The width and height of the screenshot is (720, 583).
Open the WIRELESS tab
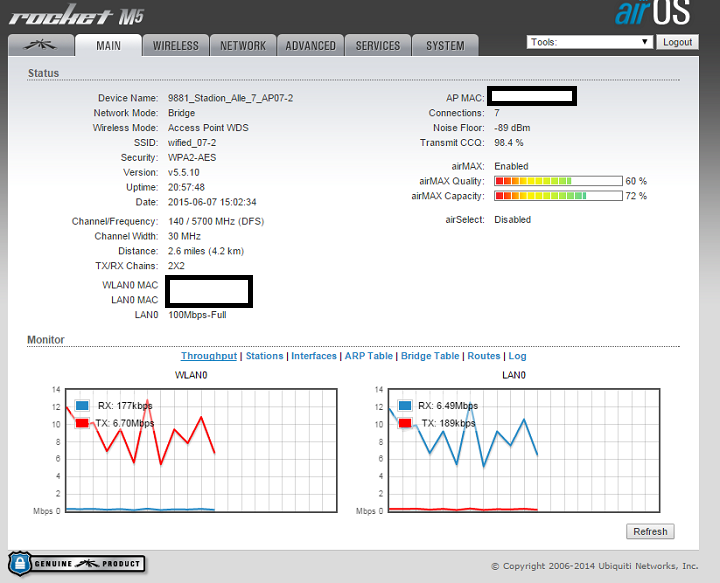tap(175, 45)
